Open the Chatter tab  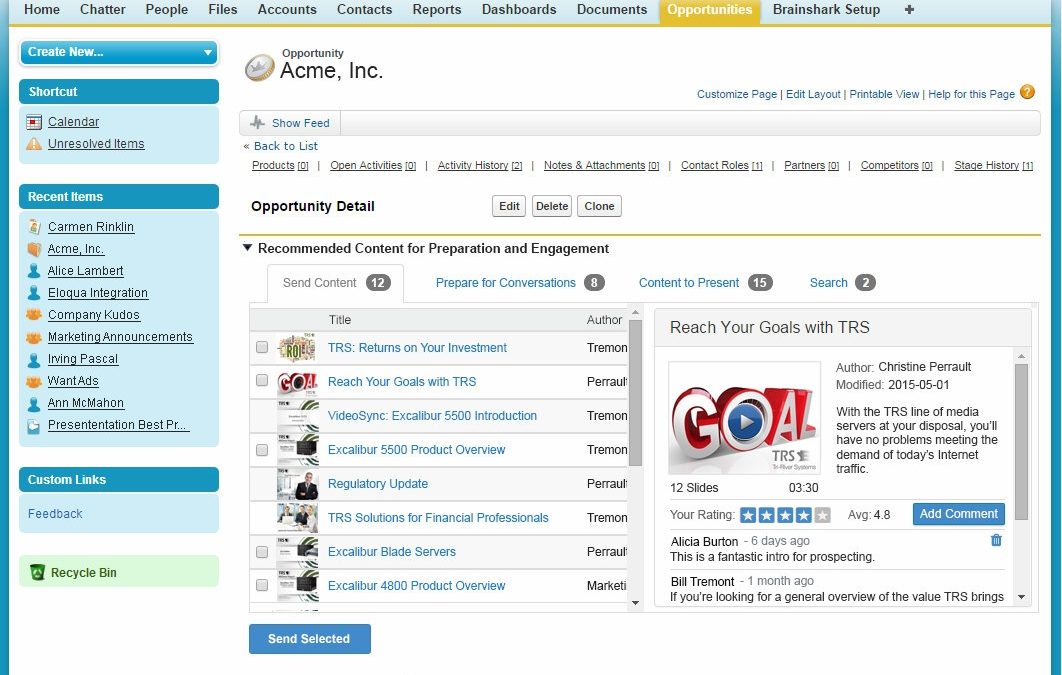click(x=103, y=9)
